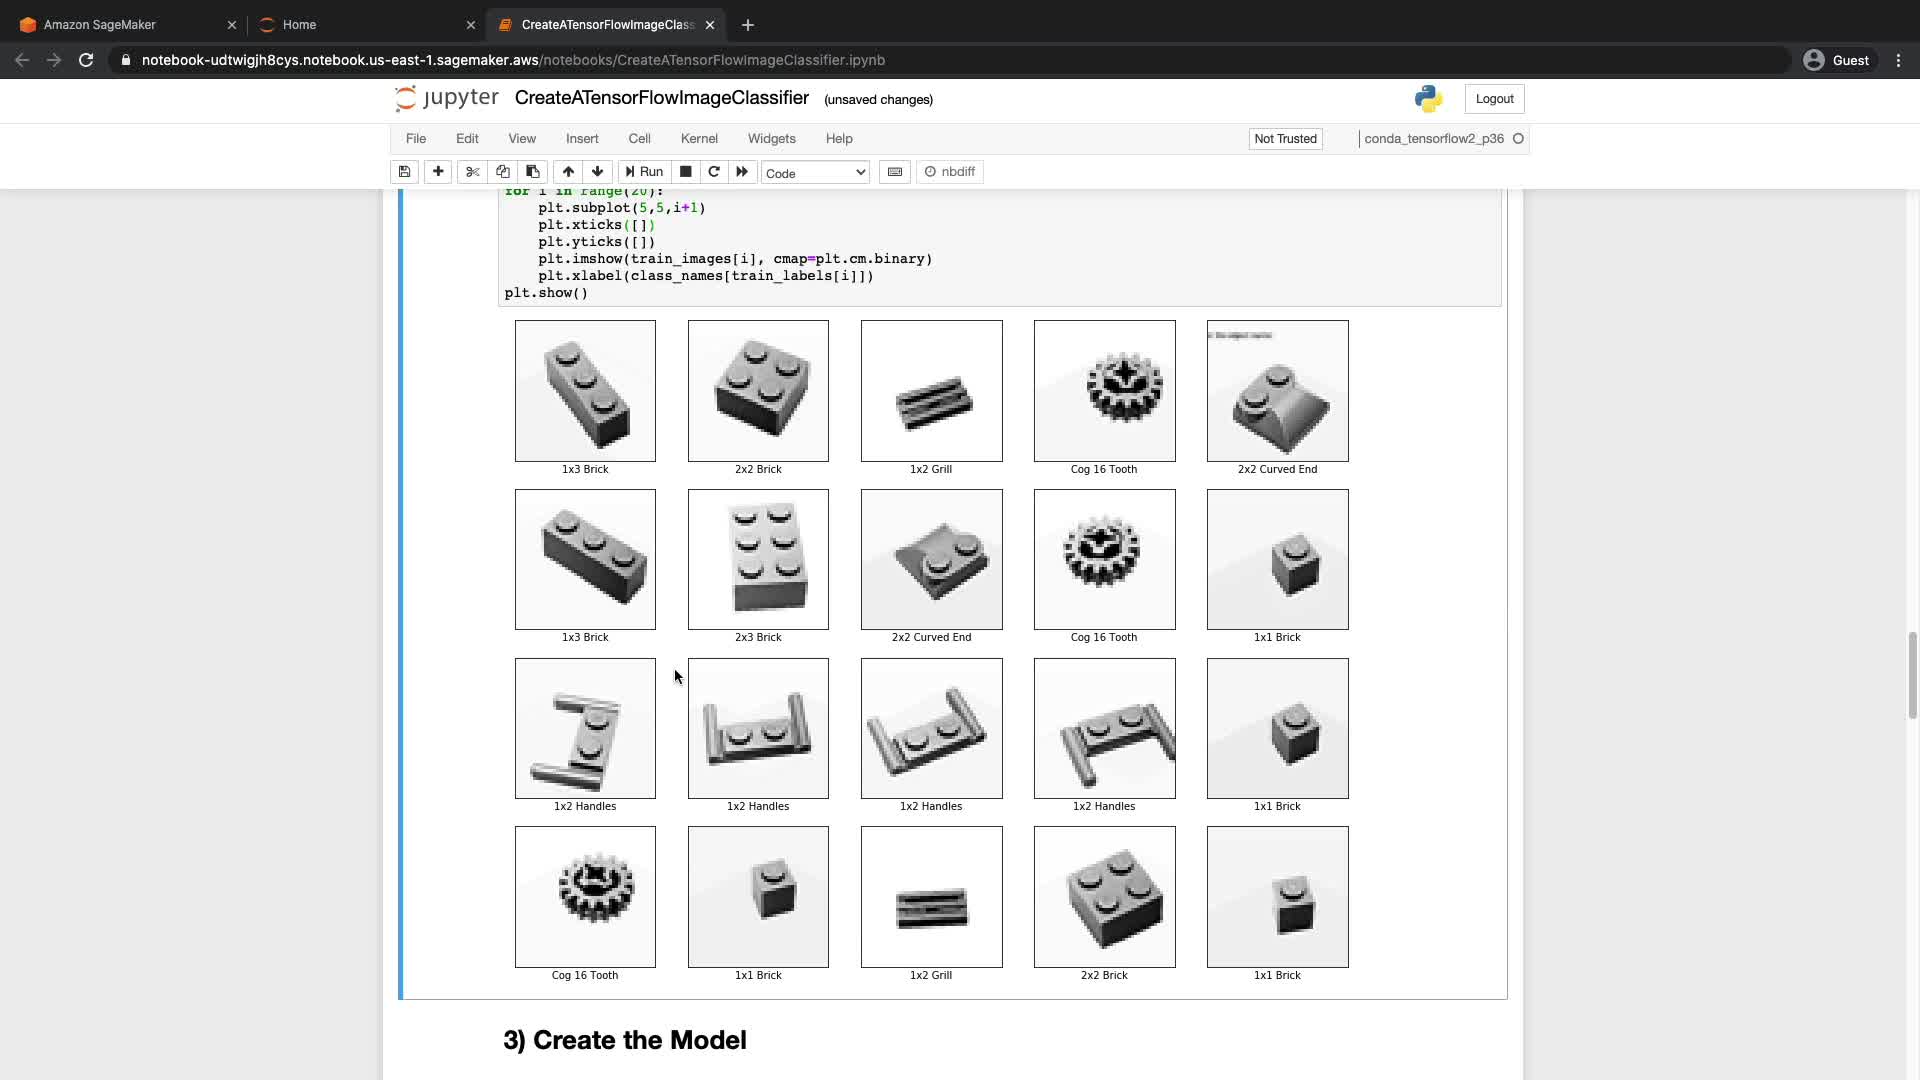Click the Run button

point(644,172)
